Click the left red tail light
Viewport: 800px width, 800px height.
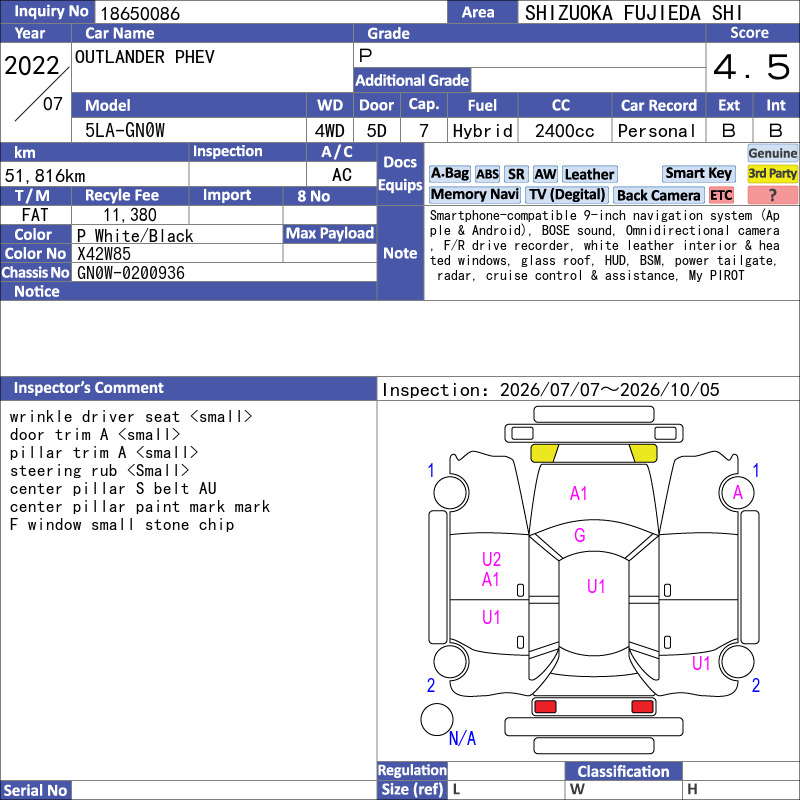545,707
